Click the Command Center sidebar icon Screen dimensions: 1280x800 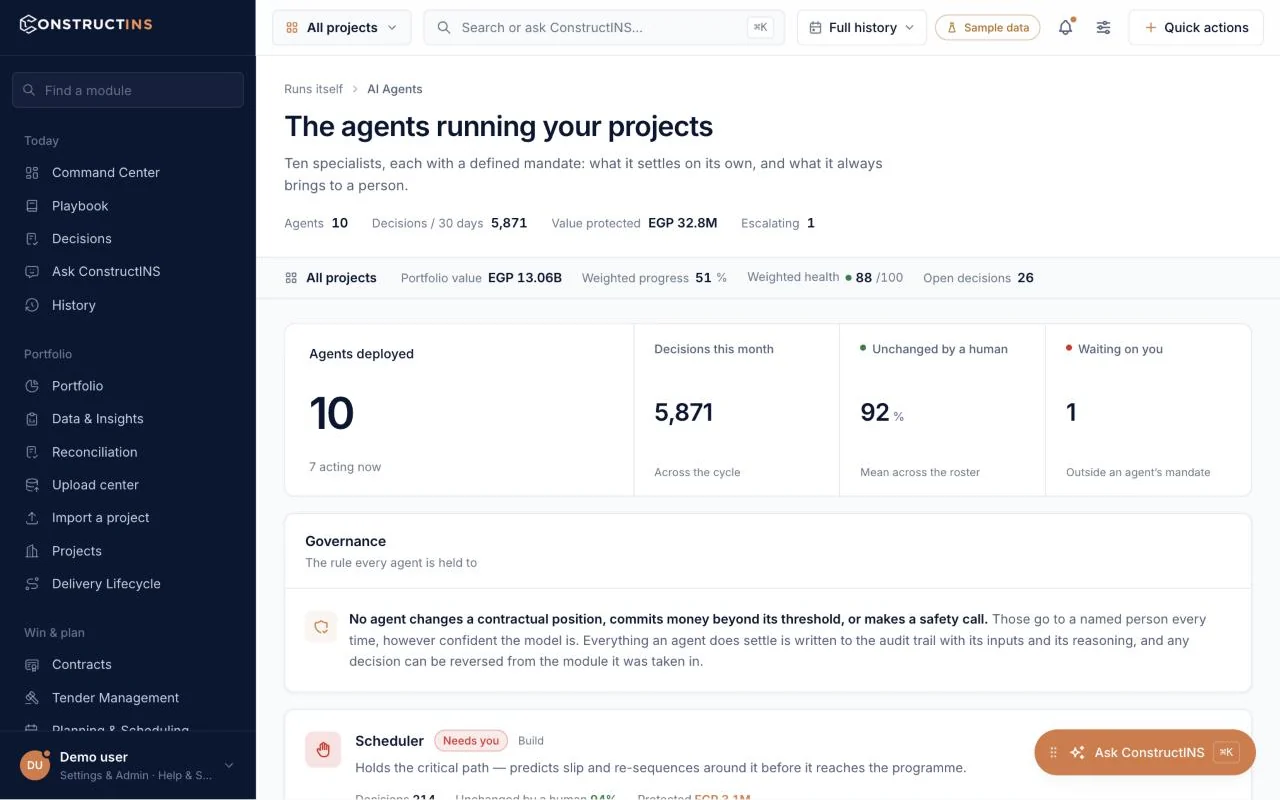pyautogui.click(x=32, y=173)
